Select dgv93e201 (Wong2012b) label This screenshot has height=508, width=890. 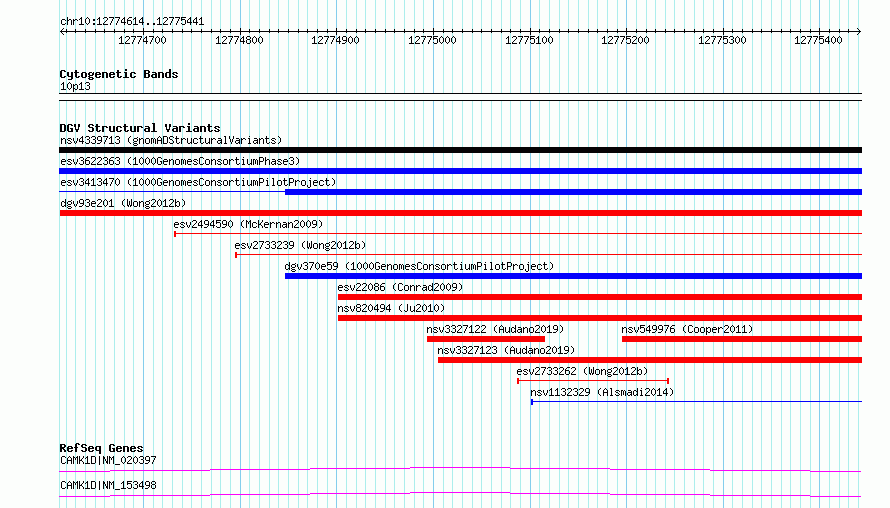(123, 203)
